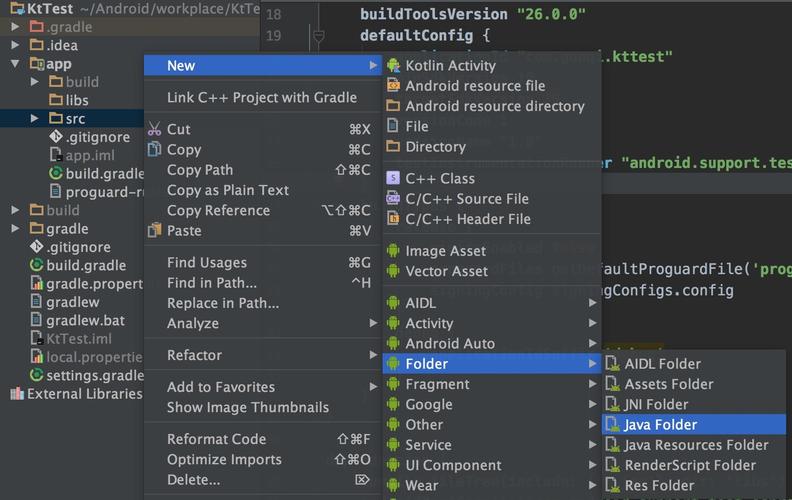Screen dimensions: 792x500
Task: Click the Vector Asset android icon
Action: tap(393, 271)
